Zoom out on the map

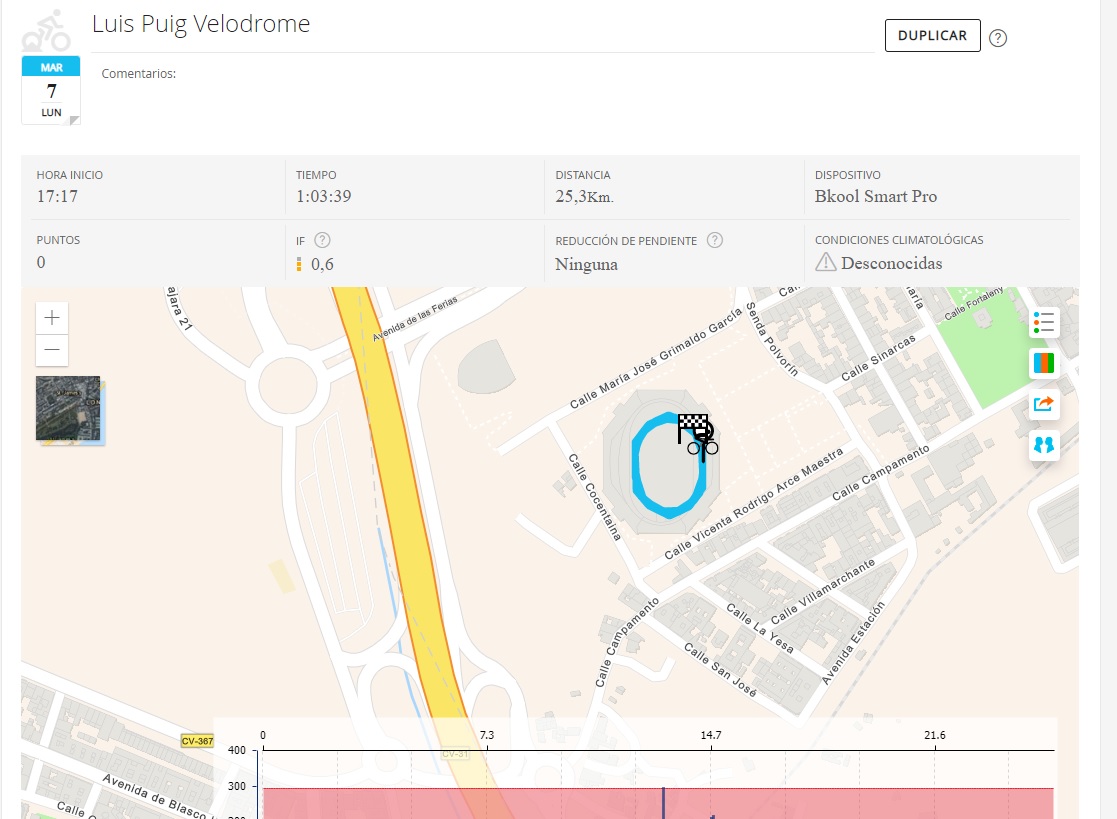(52, 350)
